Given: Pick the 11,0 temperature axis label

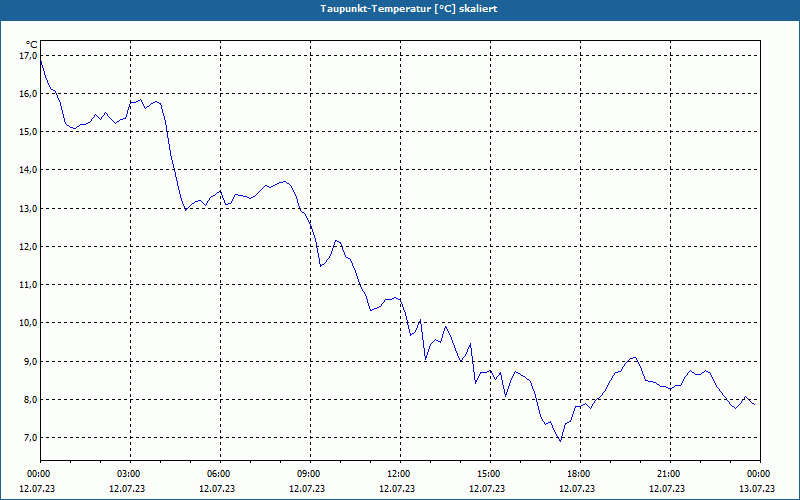Looking at the screenshot, I should (28, 285).
